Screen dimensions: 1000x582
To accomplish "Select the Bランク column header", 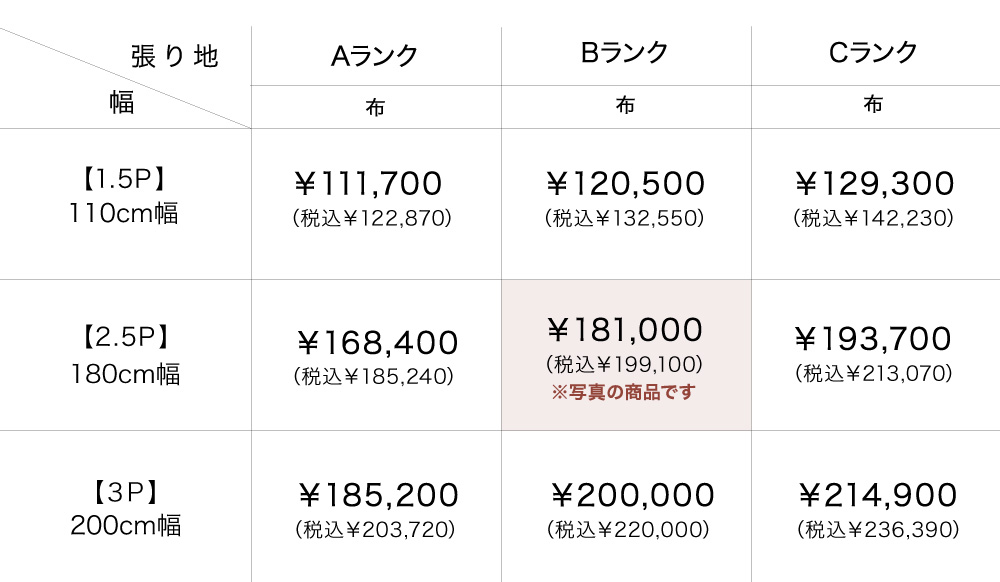I will pos(625,54).
